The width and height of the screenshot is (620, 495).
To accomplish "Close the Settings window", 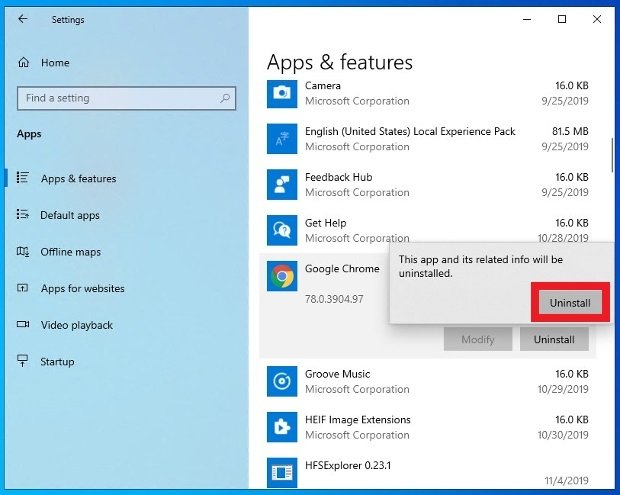I will pyautogui.click(x=597, y=19).
